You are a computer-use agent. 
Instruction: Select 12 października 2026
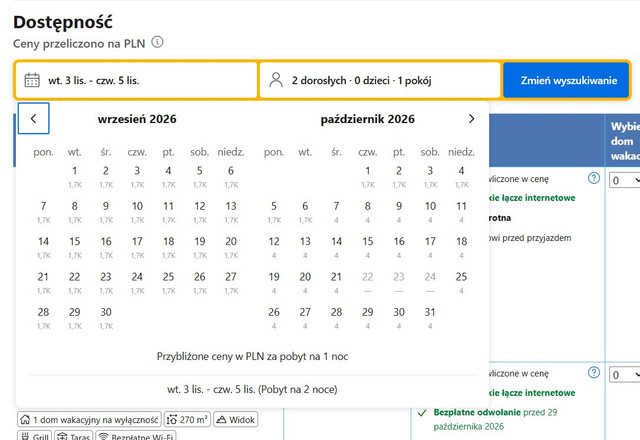[274, 248]
